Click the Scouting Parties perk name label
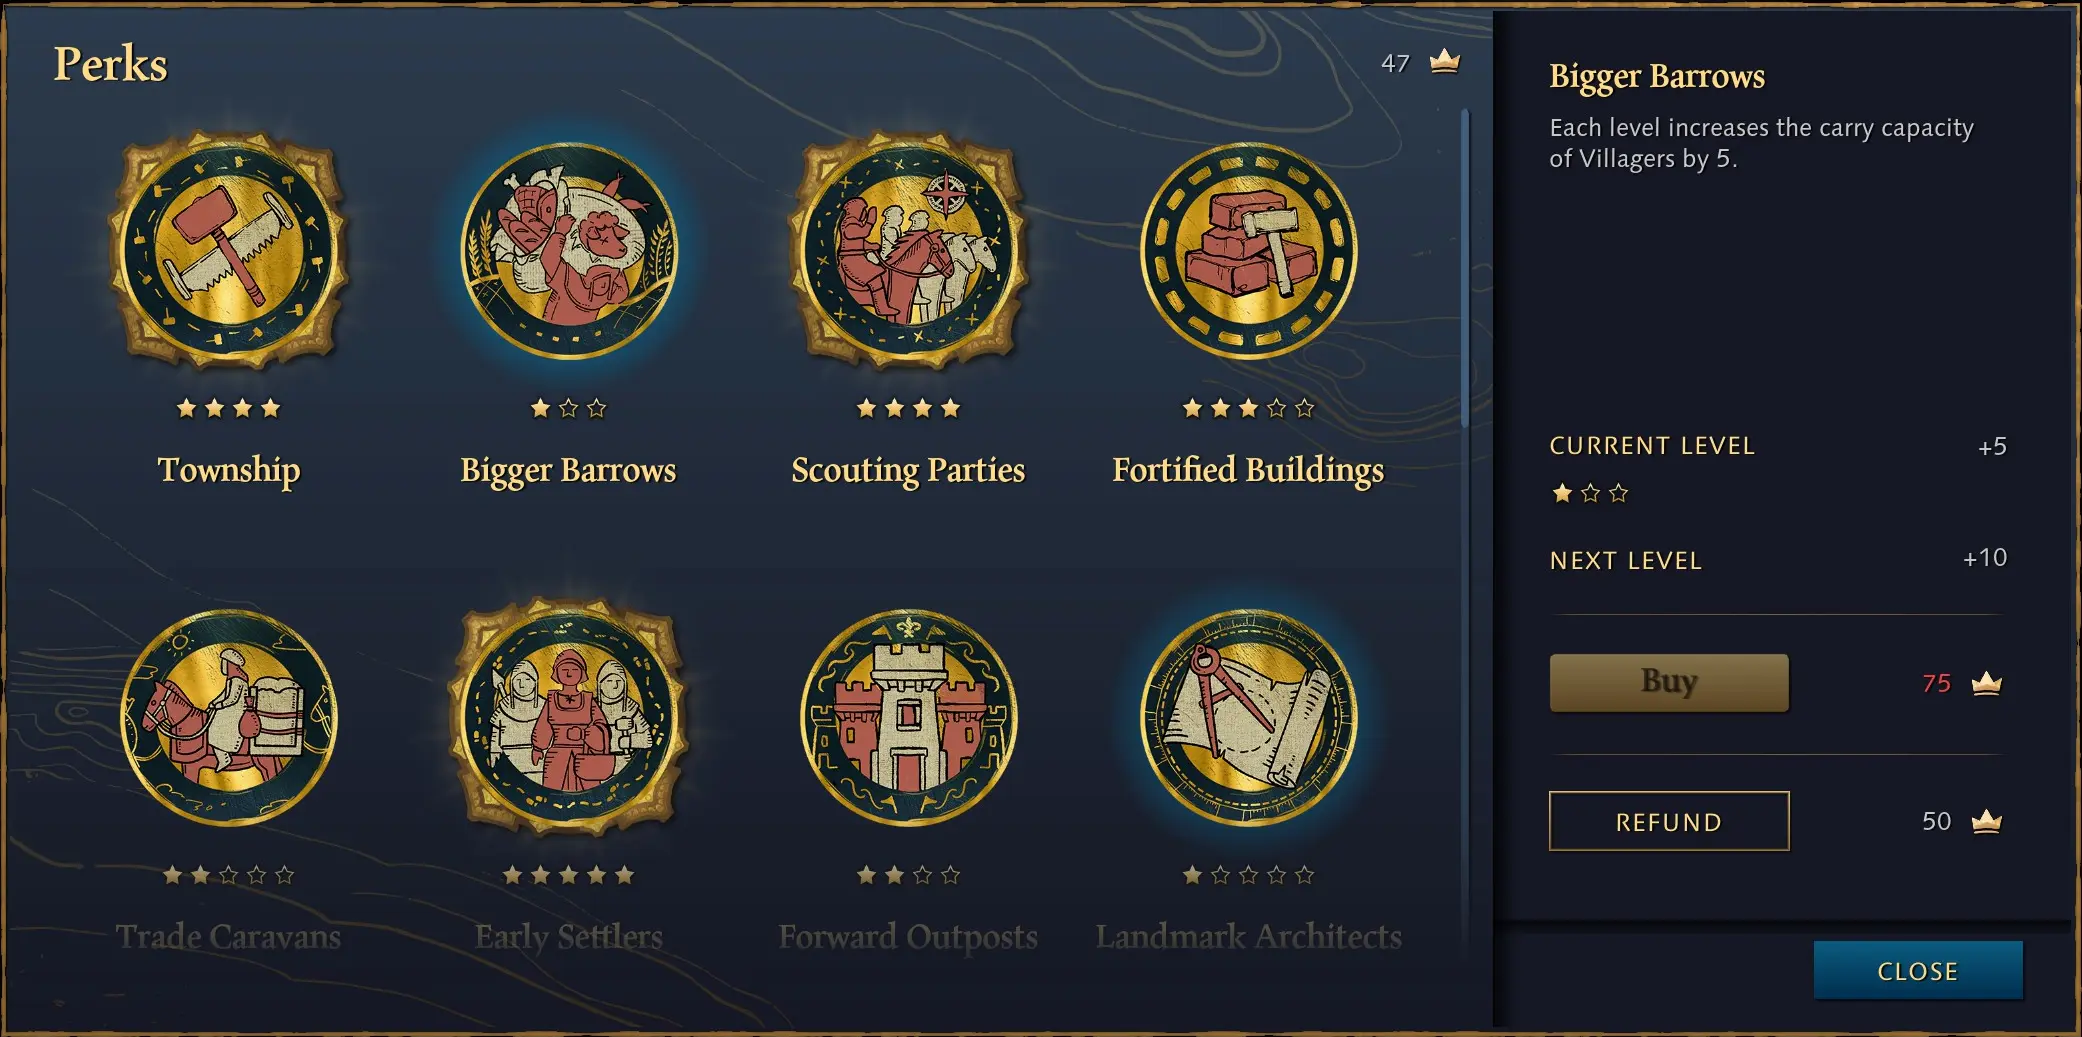2082x1037 pixels. 908,470
